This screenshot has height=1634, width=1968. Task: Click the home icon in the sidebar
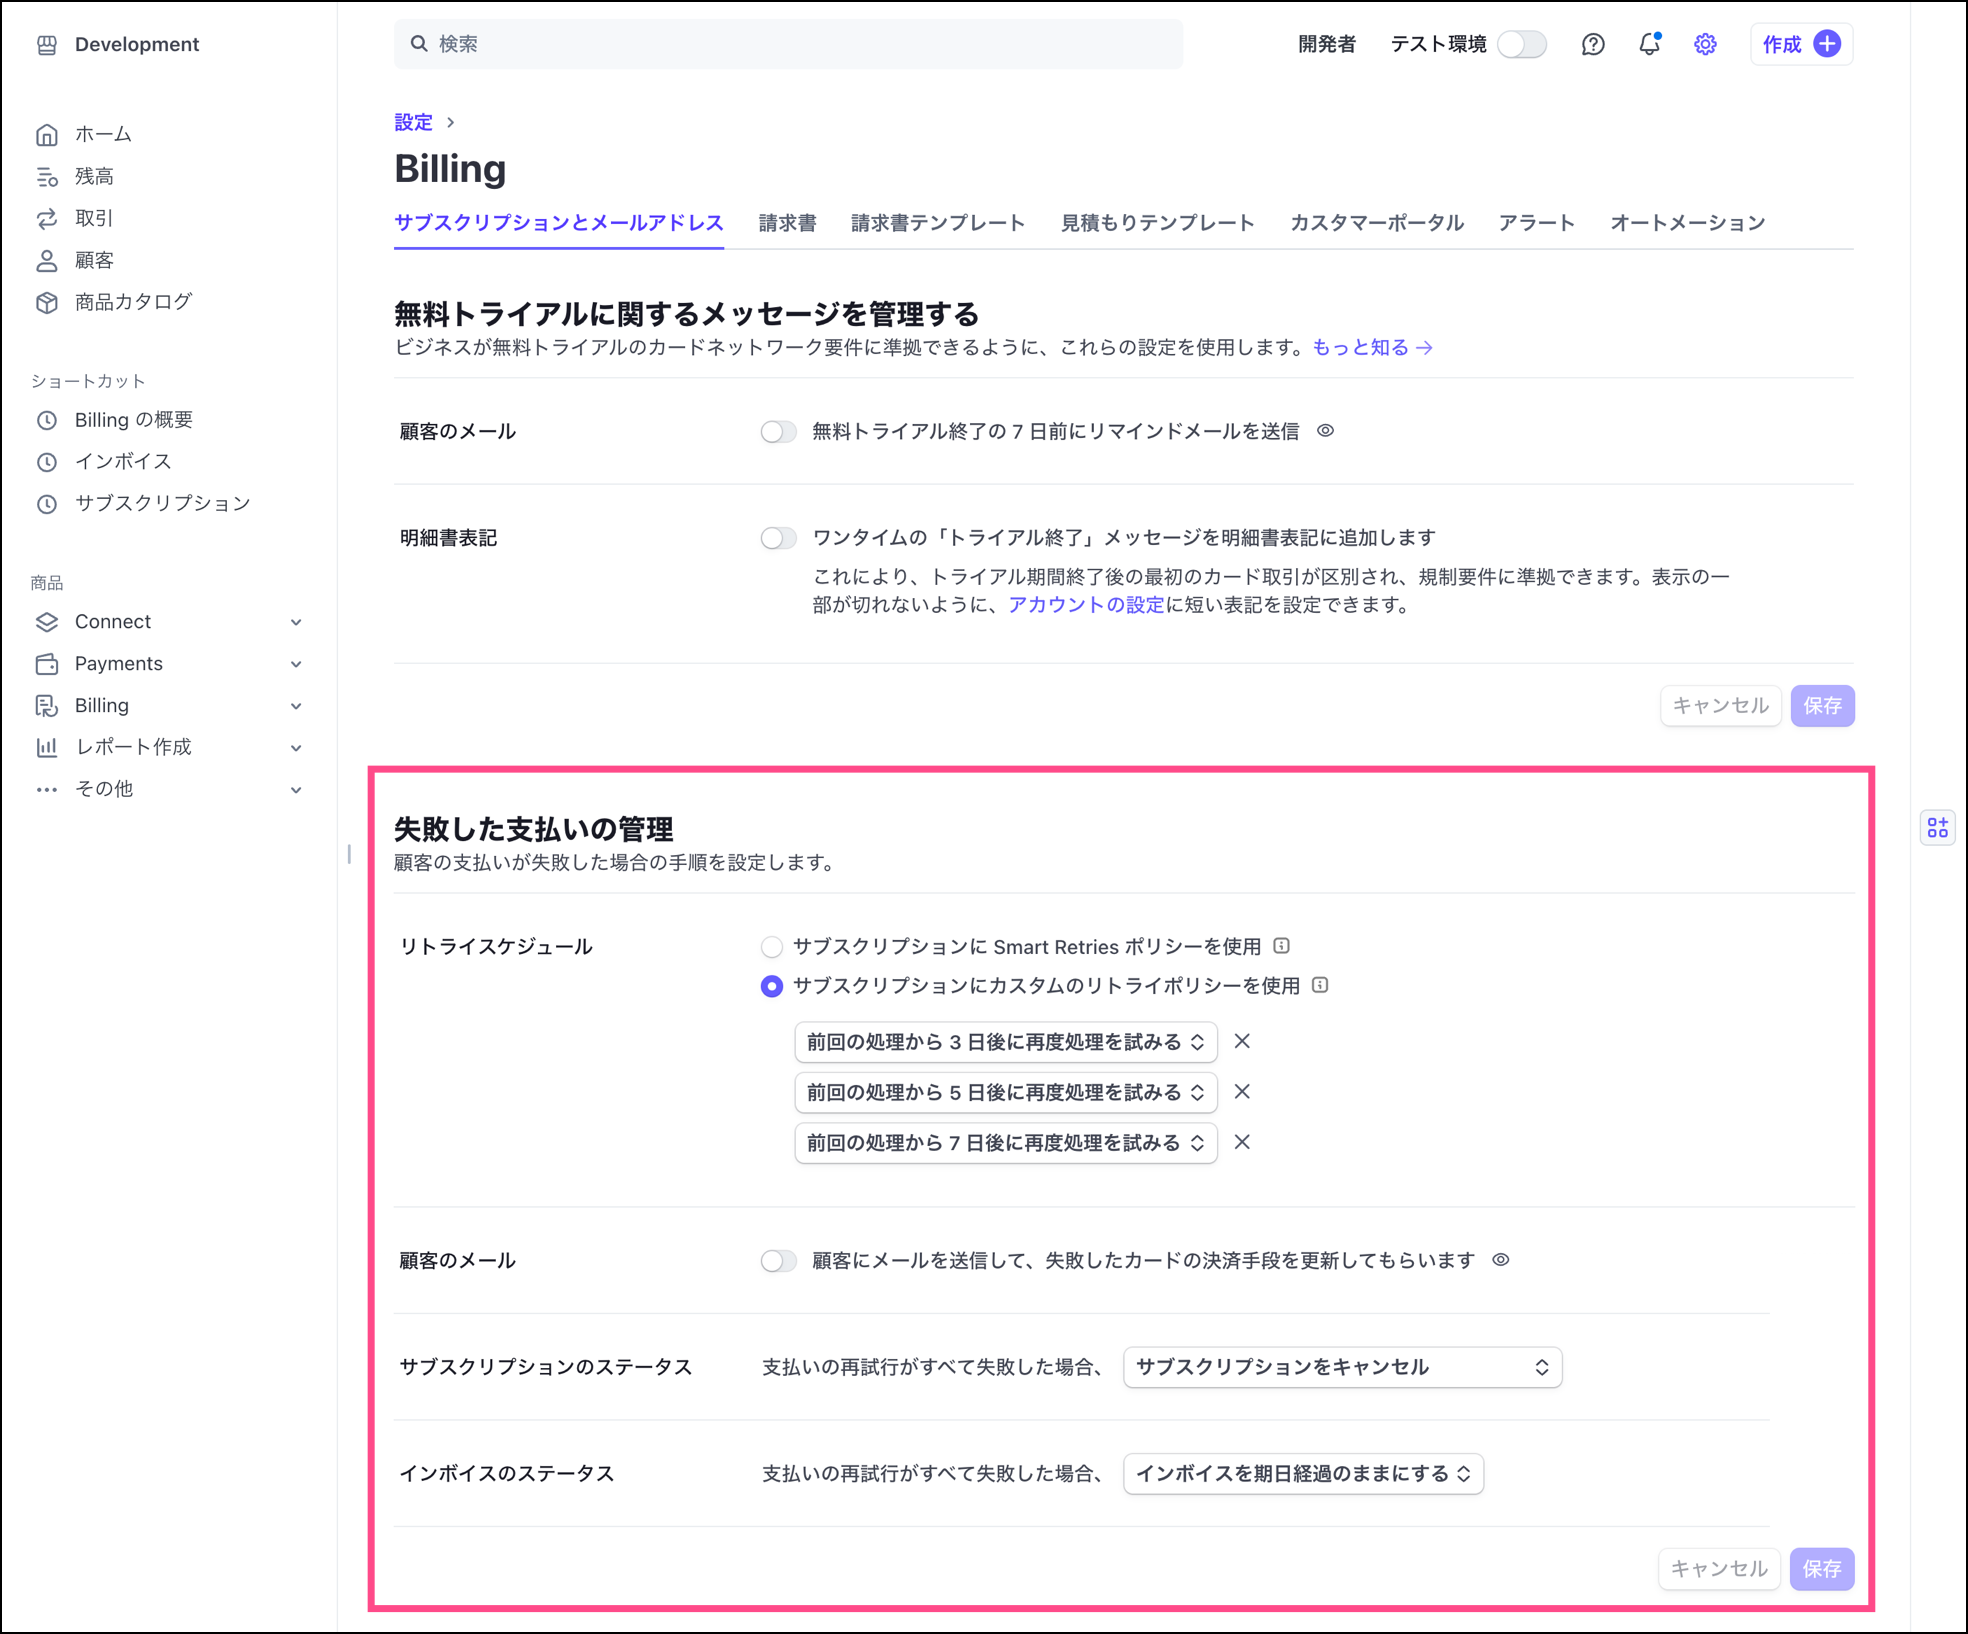(x=47, y=134)
